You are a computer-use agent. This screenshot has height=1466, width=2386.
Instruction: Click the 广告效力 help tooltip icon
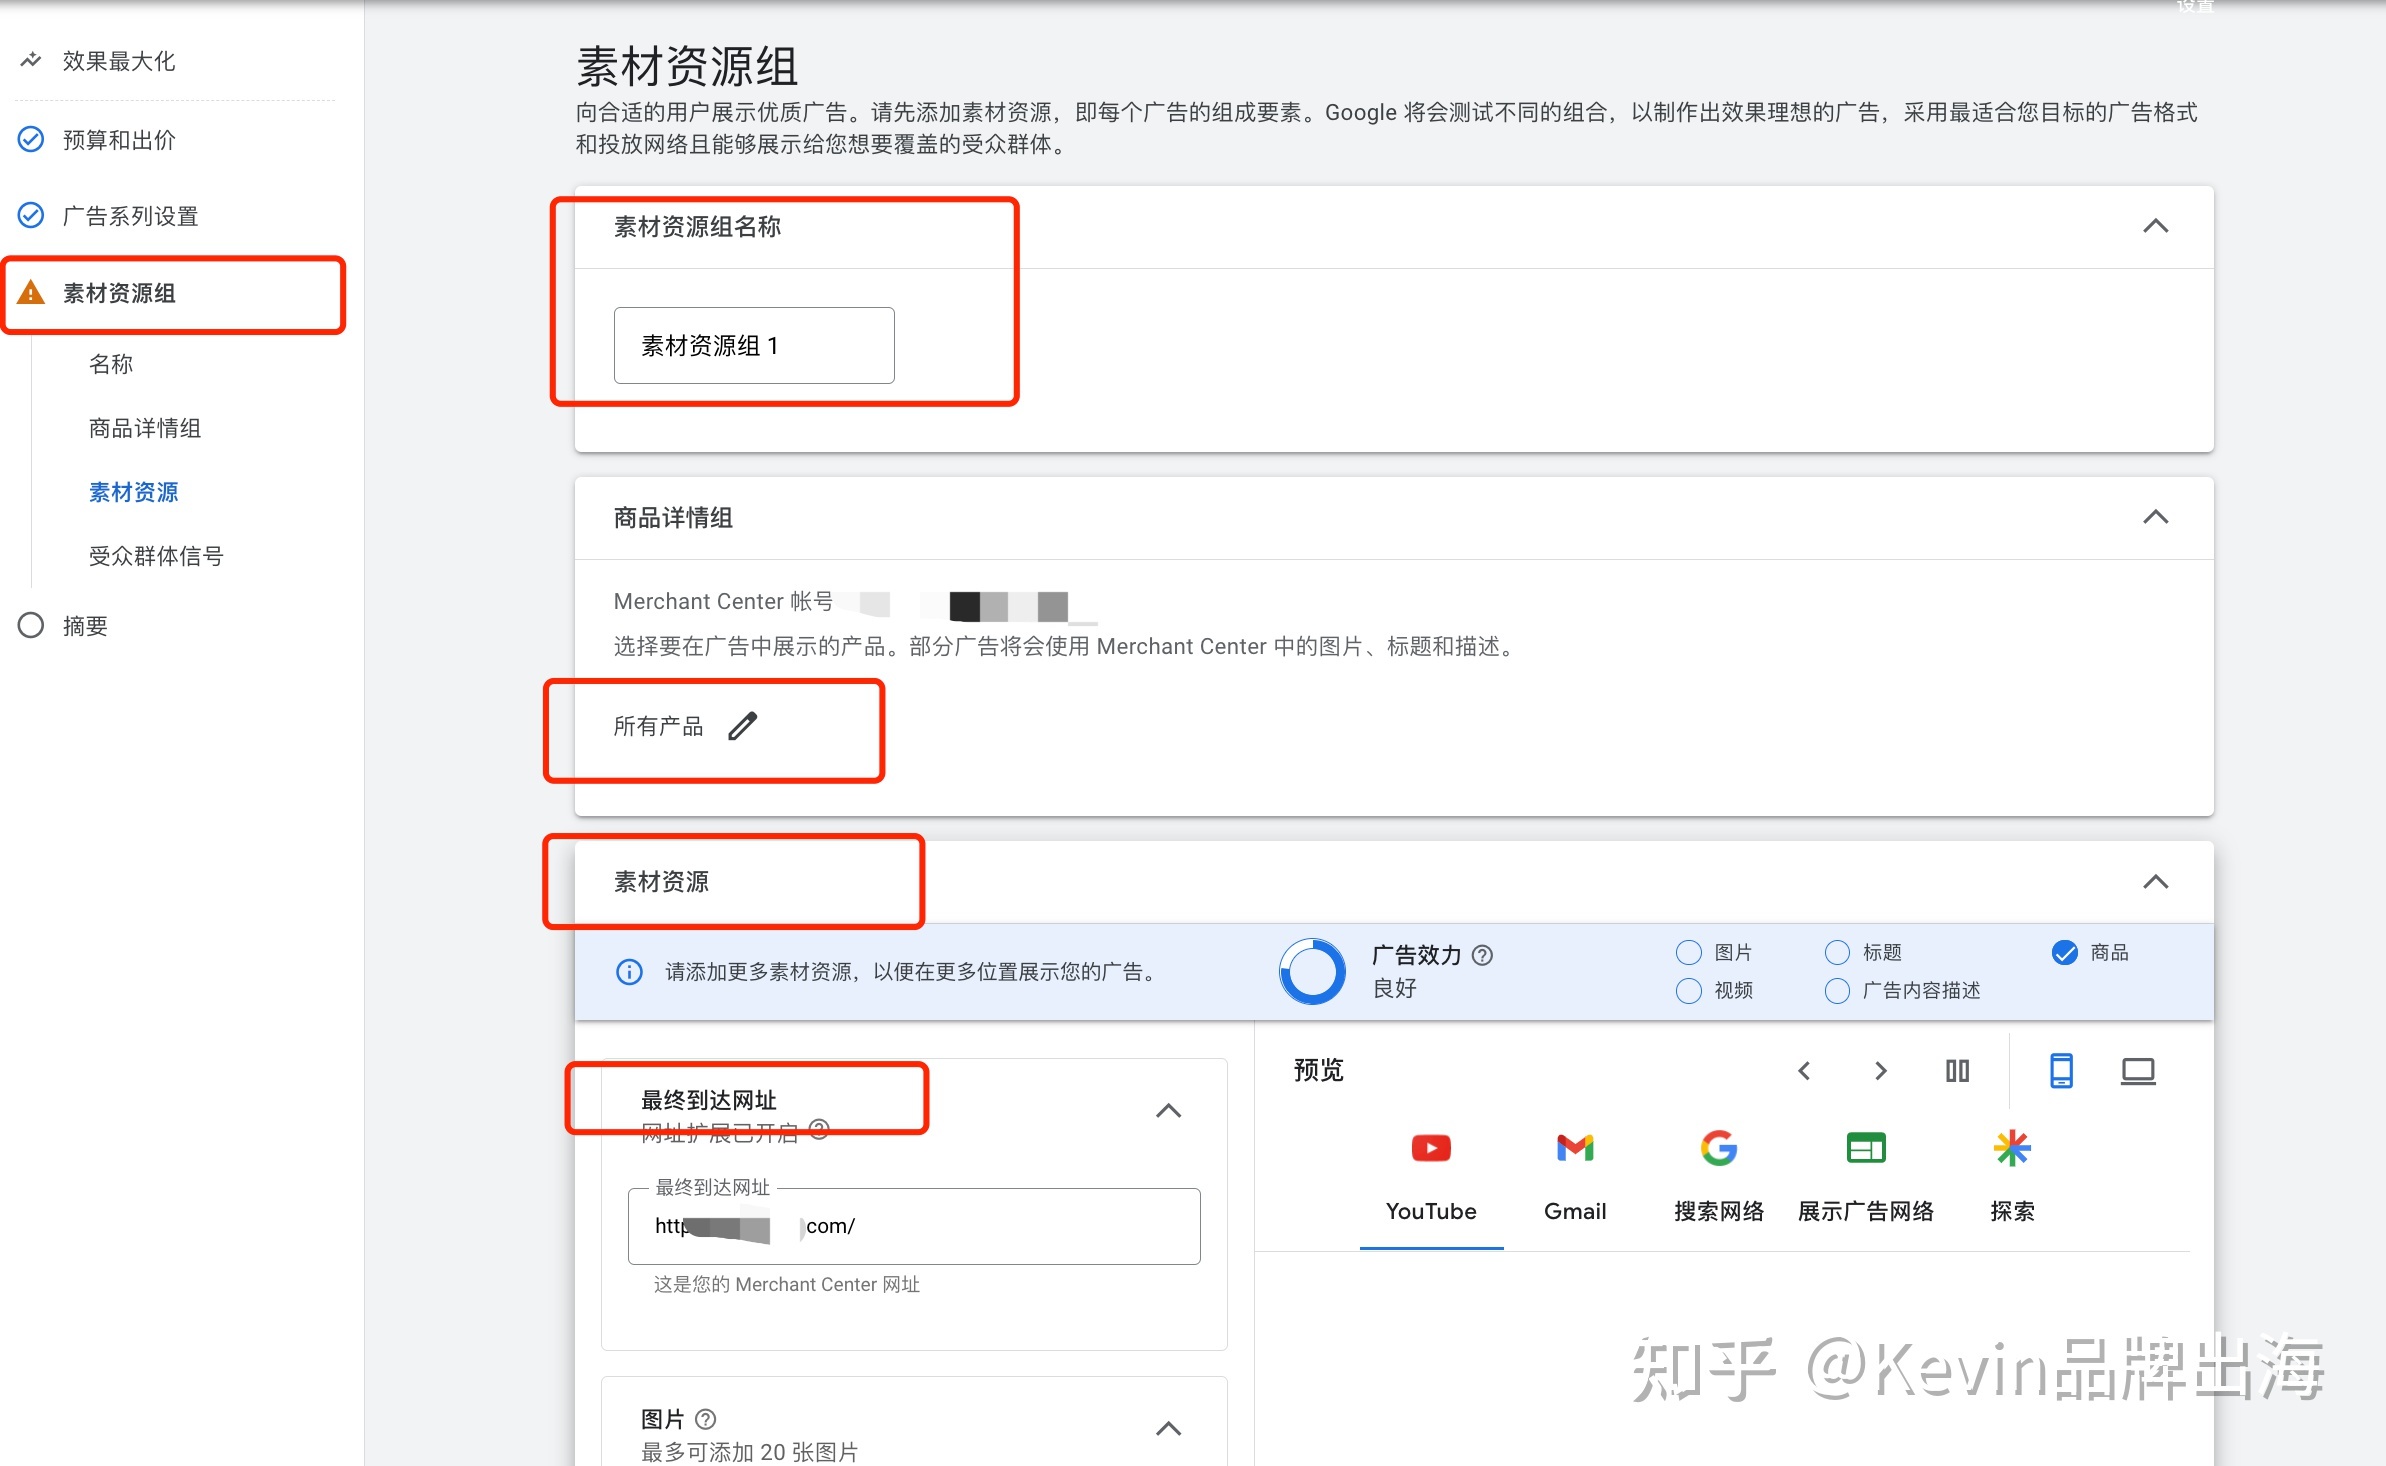pyautogui.click(x=1483, y=951)
